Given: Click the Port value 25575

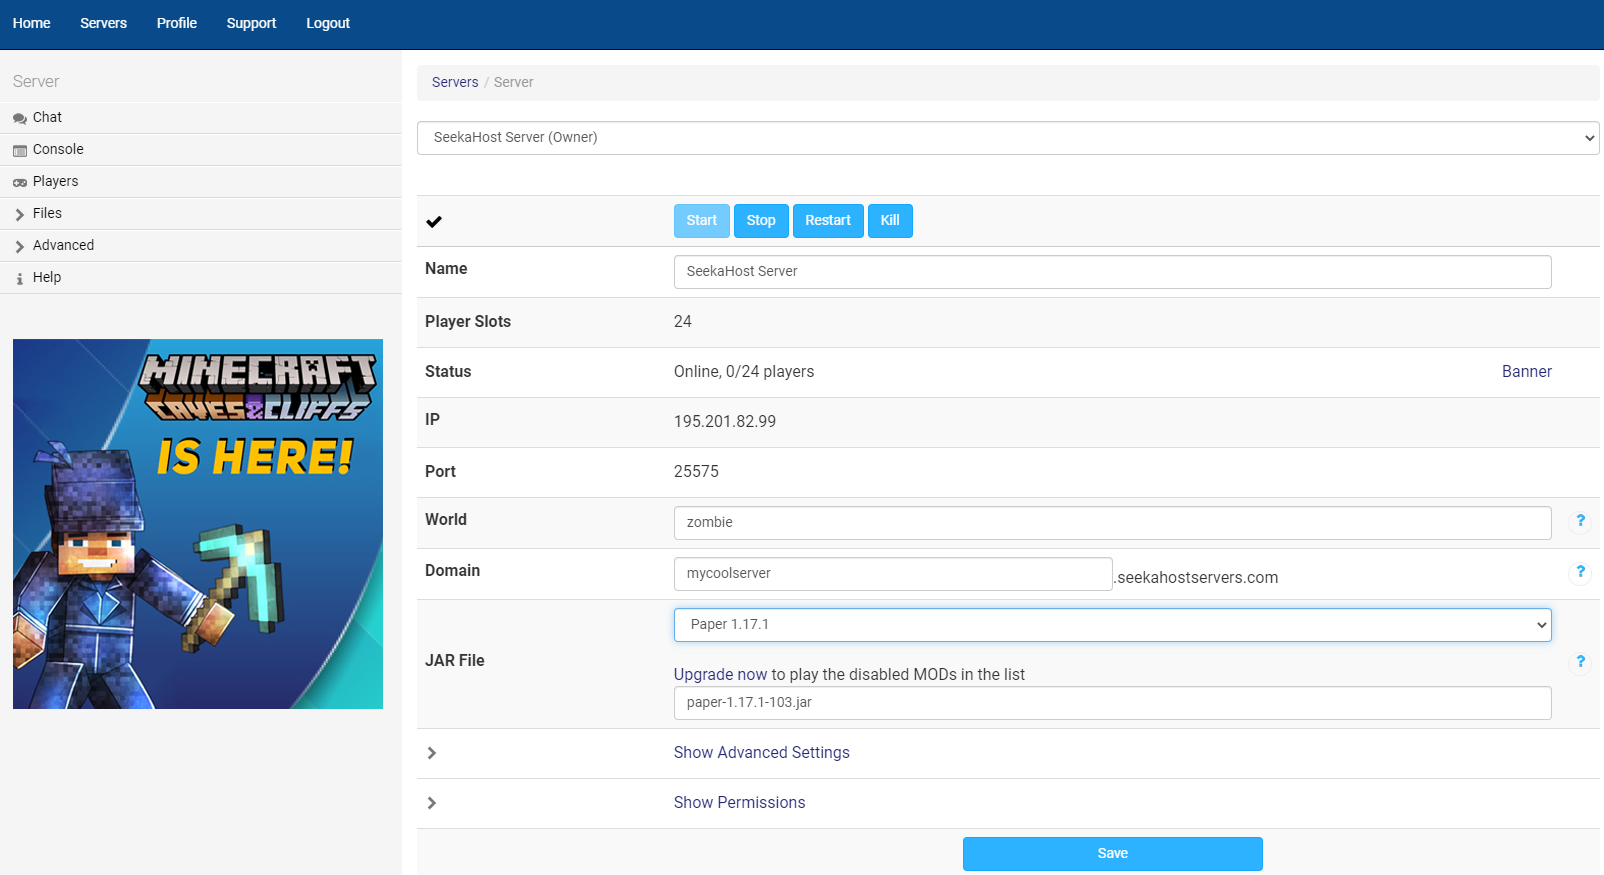Looking at the screenshot, I should coord(696,472).
